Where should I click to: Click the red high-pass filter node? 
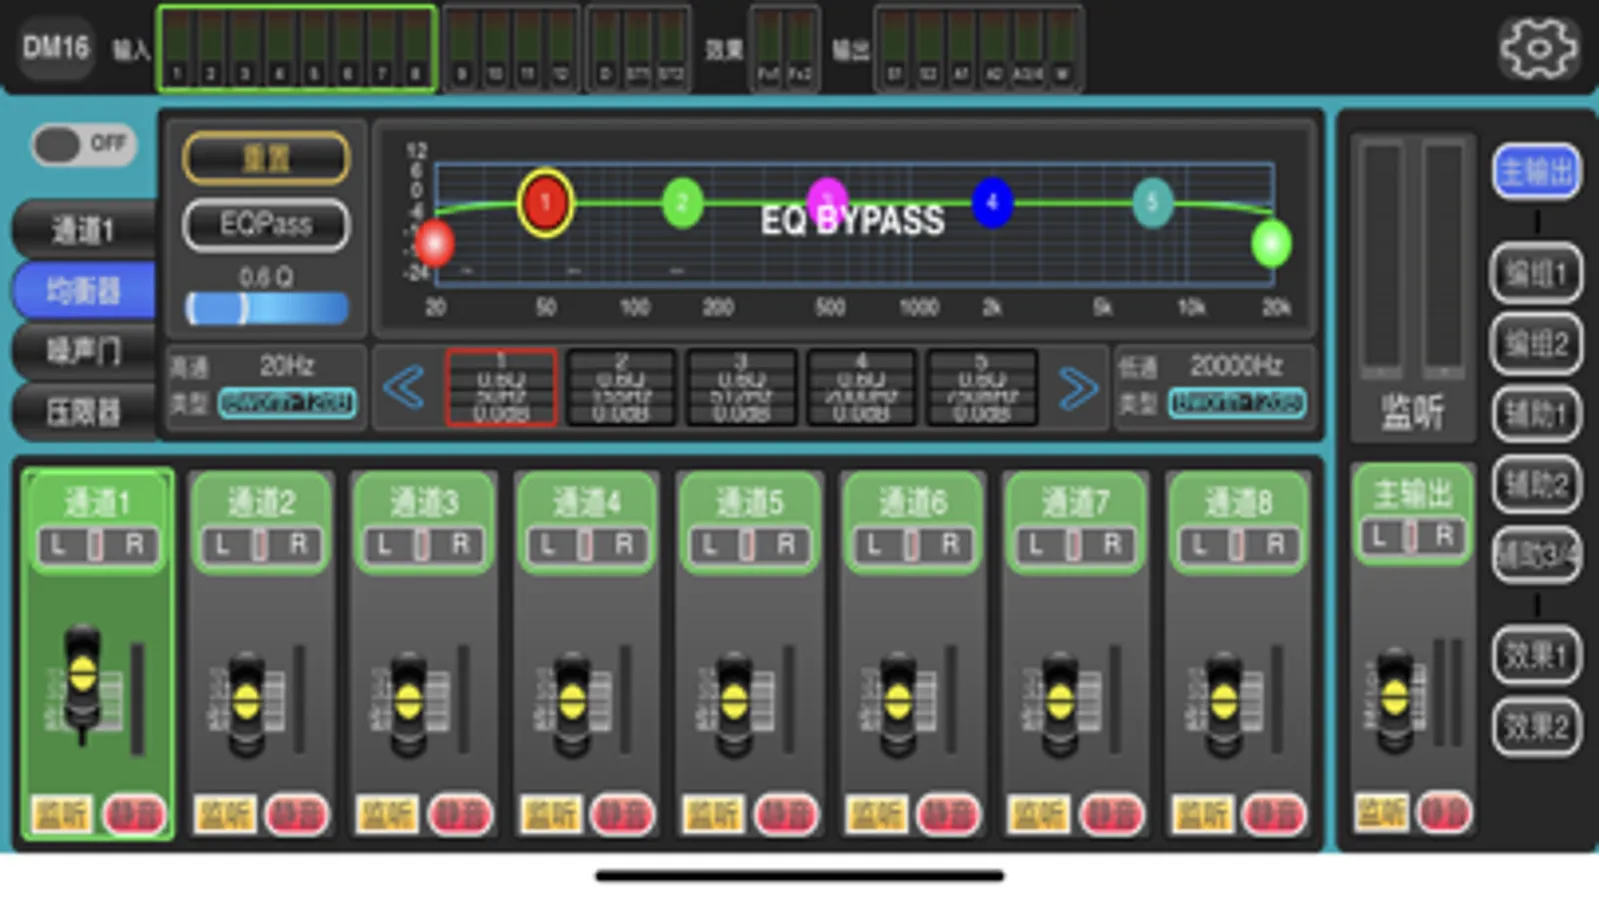(x=434, y=243)
